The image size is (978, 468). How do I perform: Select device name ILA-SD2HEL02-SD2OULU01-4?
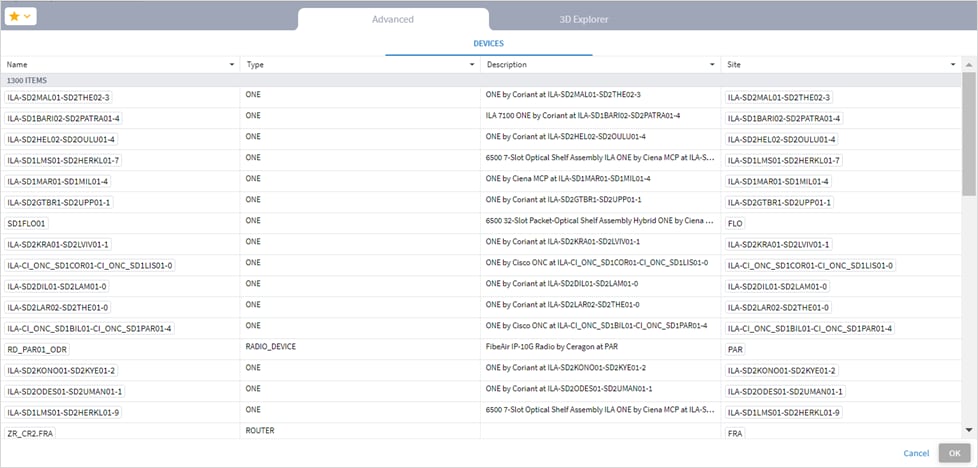pos(61,139)
